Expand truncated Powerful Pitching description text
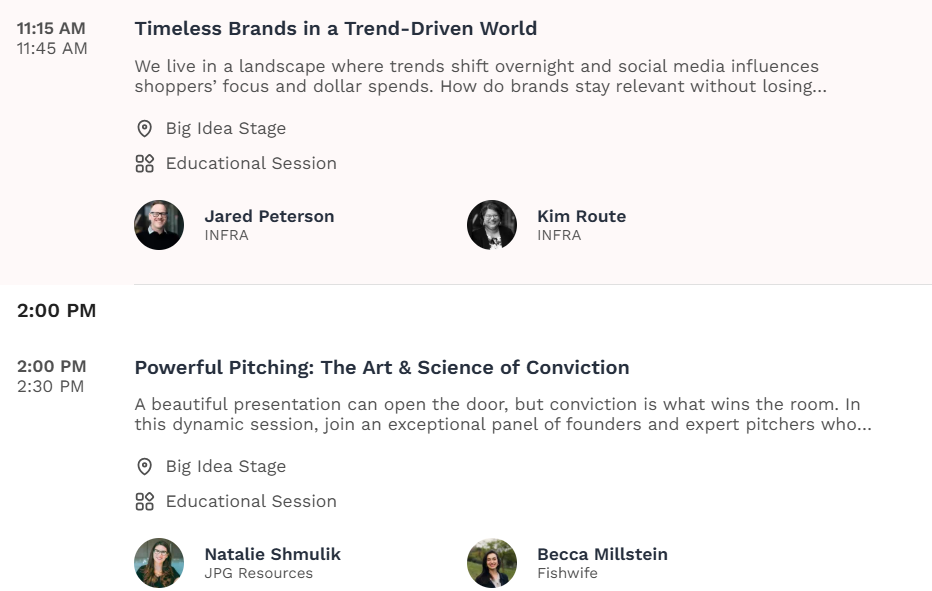 tap(503, 414)
